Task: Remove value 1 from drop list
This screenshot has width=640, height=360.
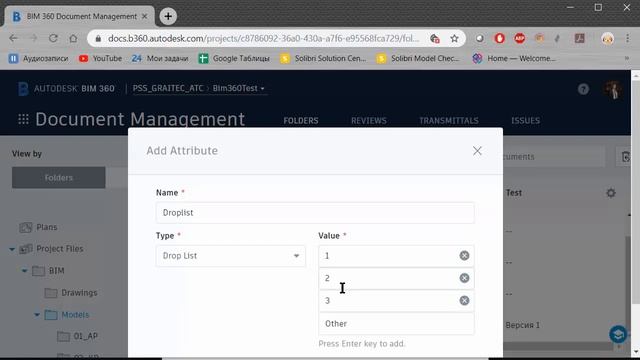Action: click(x=464, y=256)
